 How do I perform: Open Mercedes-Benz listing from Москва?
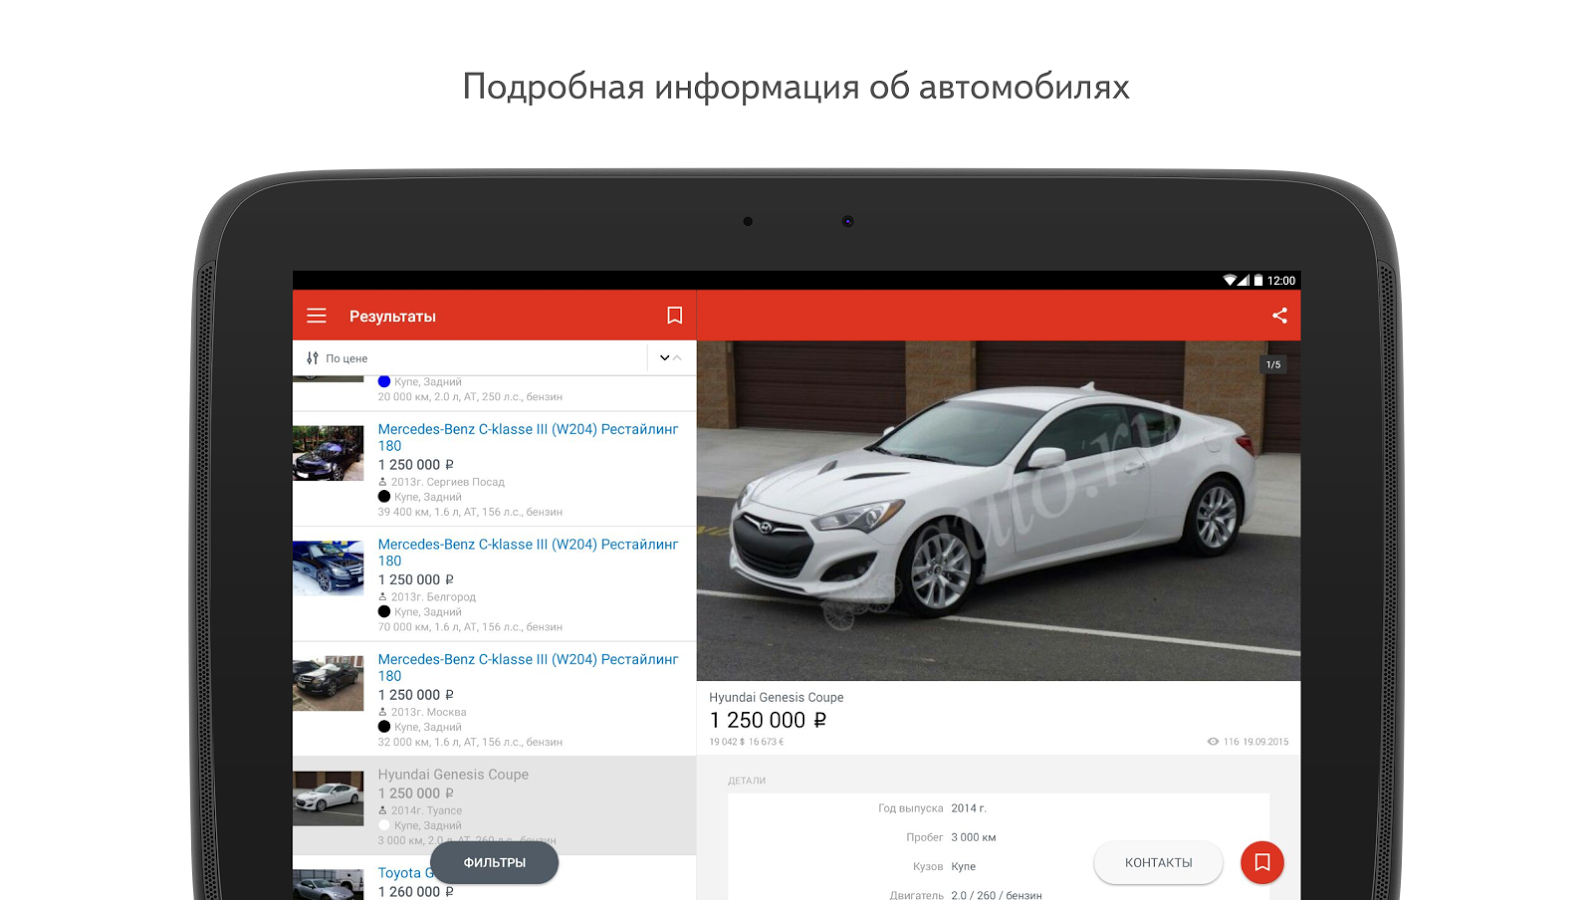click(494, 699)
